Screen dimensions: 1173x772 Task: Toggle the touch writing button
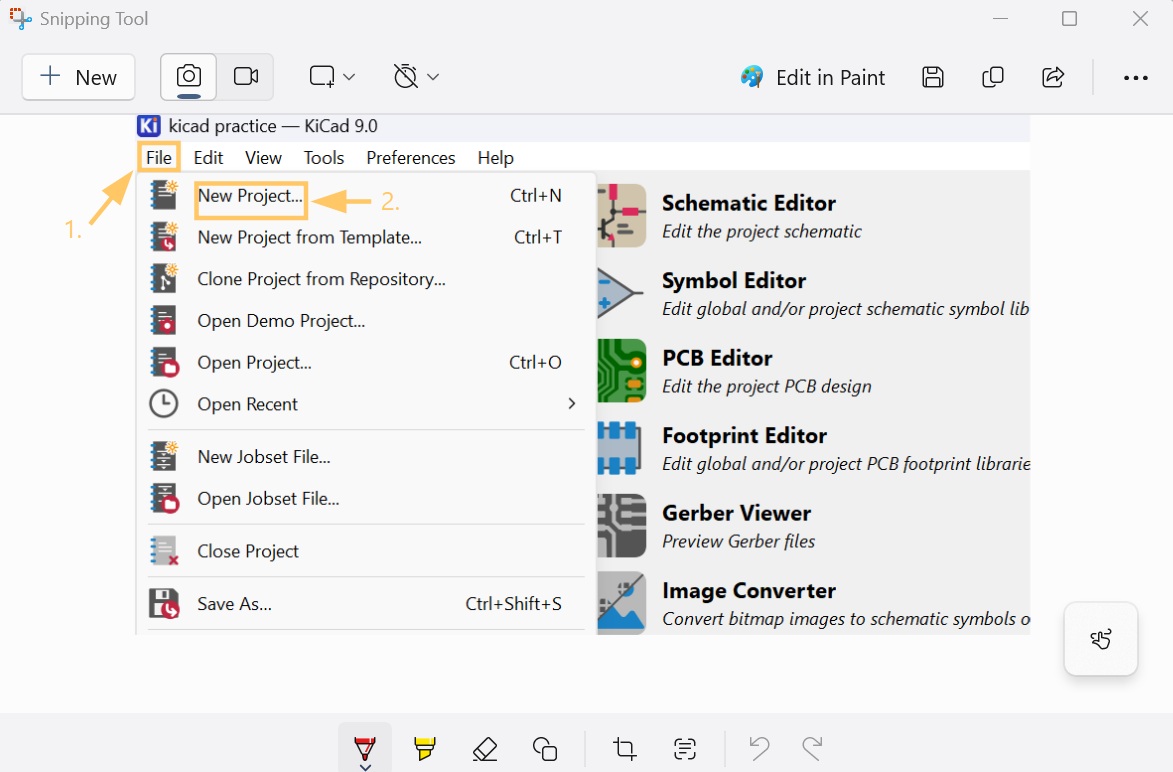[x=1100, y=638]
